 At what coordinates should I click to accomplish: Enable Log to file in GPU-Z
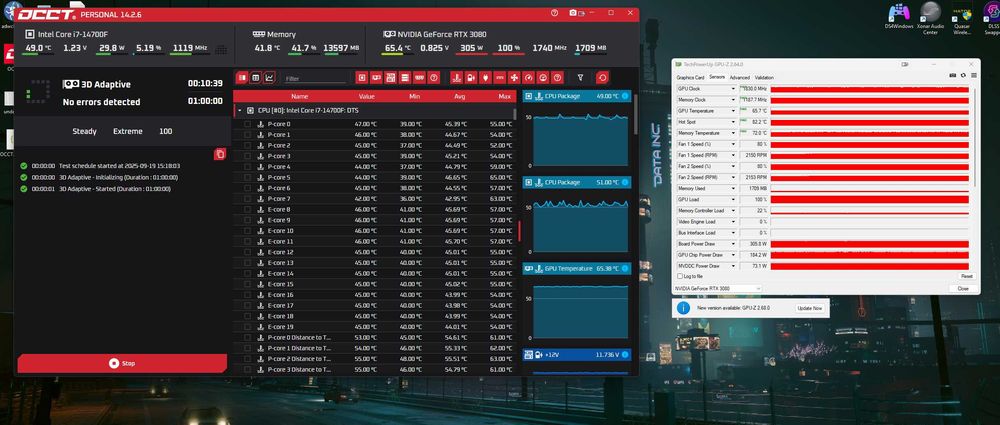click(x=679, y=276)
